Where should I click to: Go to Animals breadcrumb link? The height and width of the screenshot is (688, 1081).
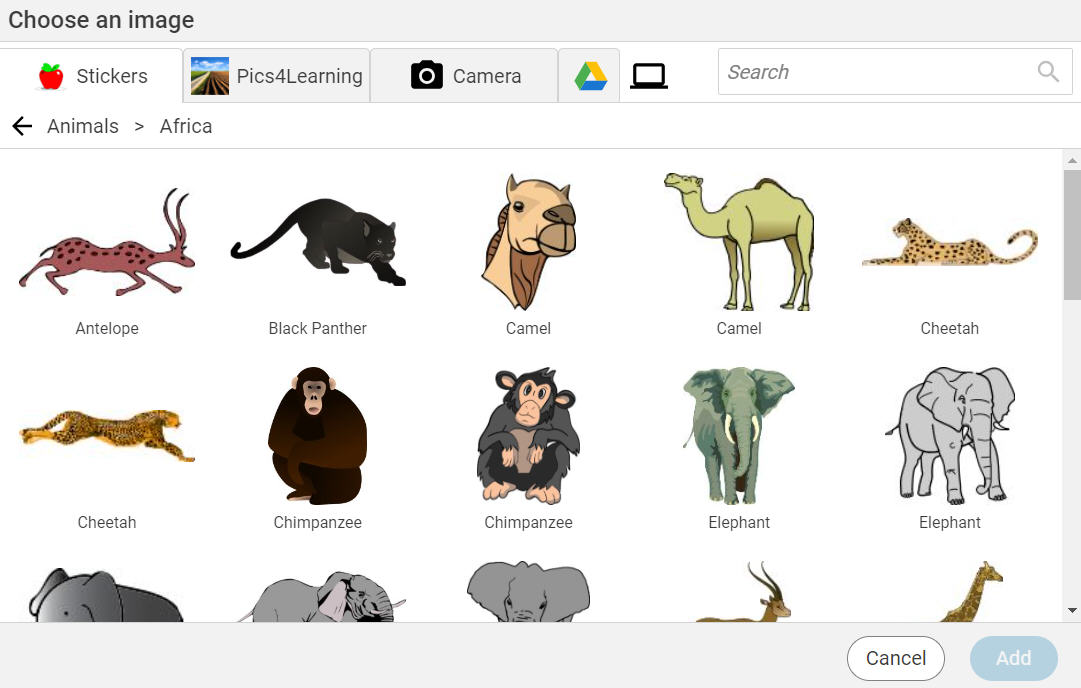tap(83, 126)
